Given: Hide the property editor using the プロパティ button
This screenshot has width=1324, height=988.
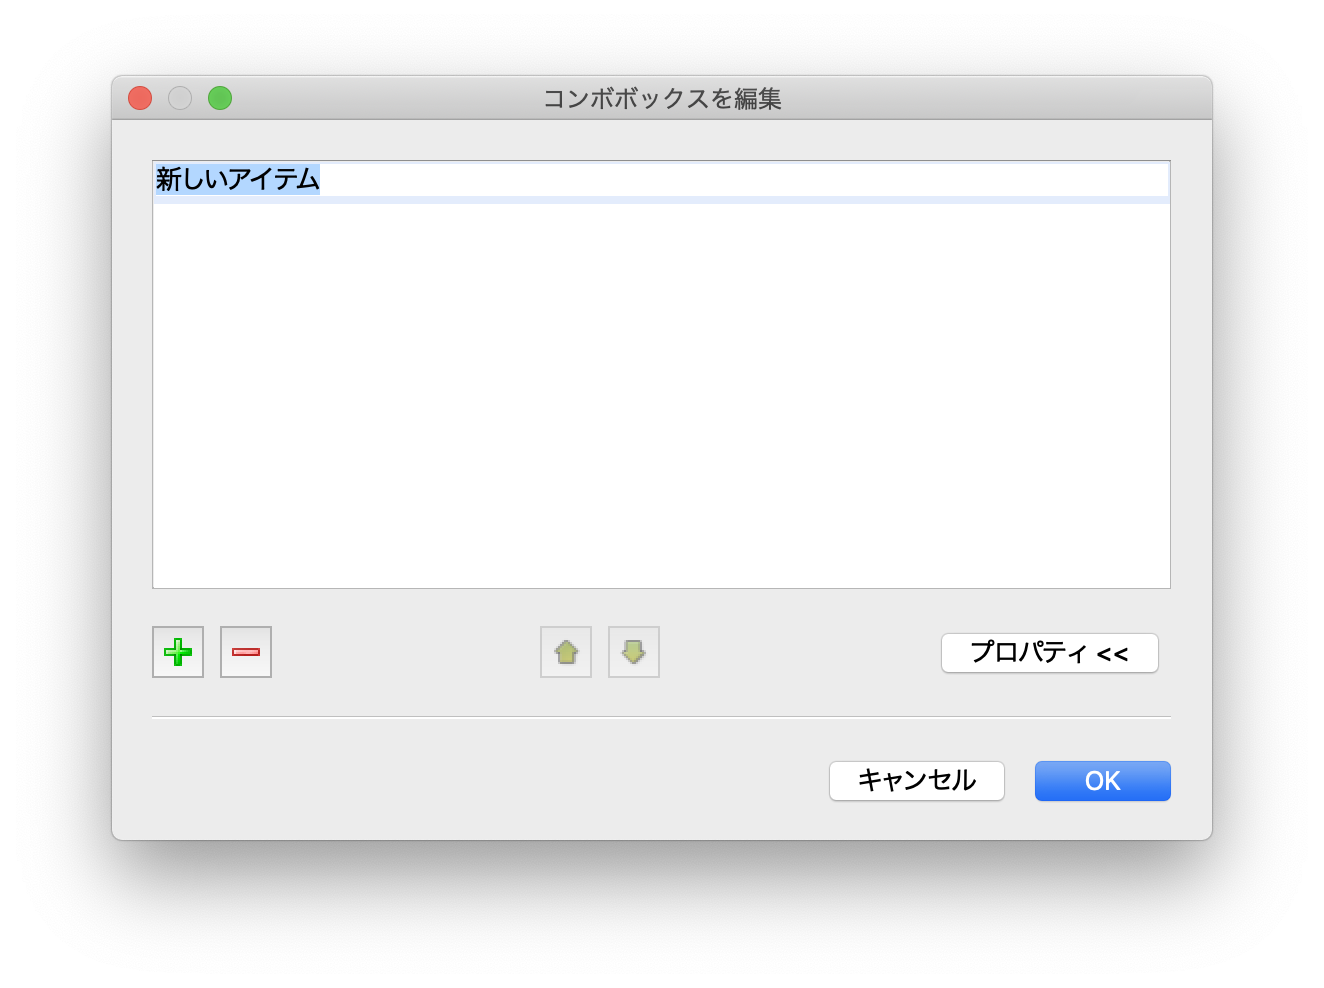Looking at the screenshot, I should point(1049,652).
